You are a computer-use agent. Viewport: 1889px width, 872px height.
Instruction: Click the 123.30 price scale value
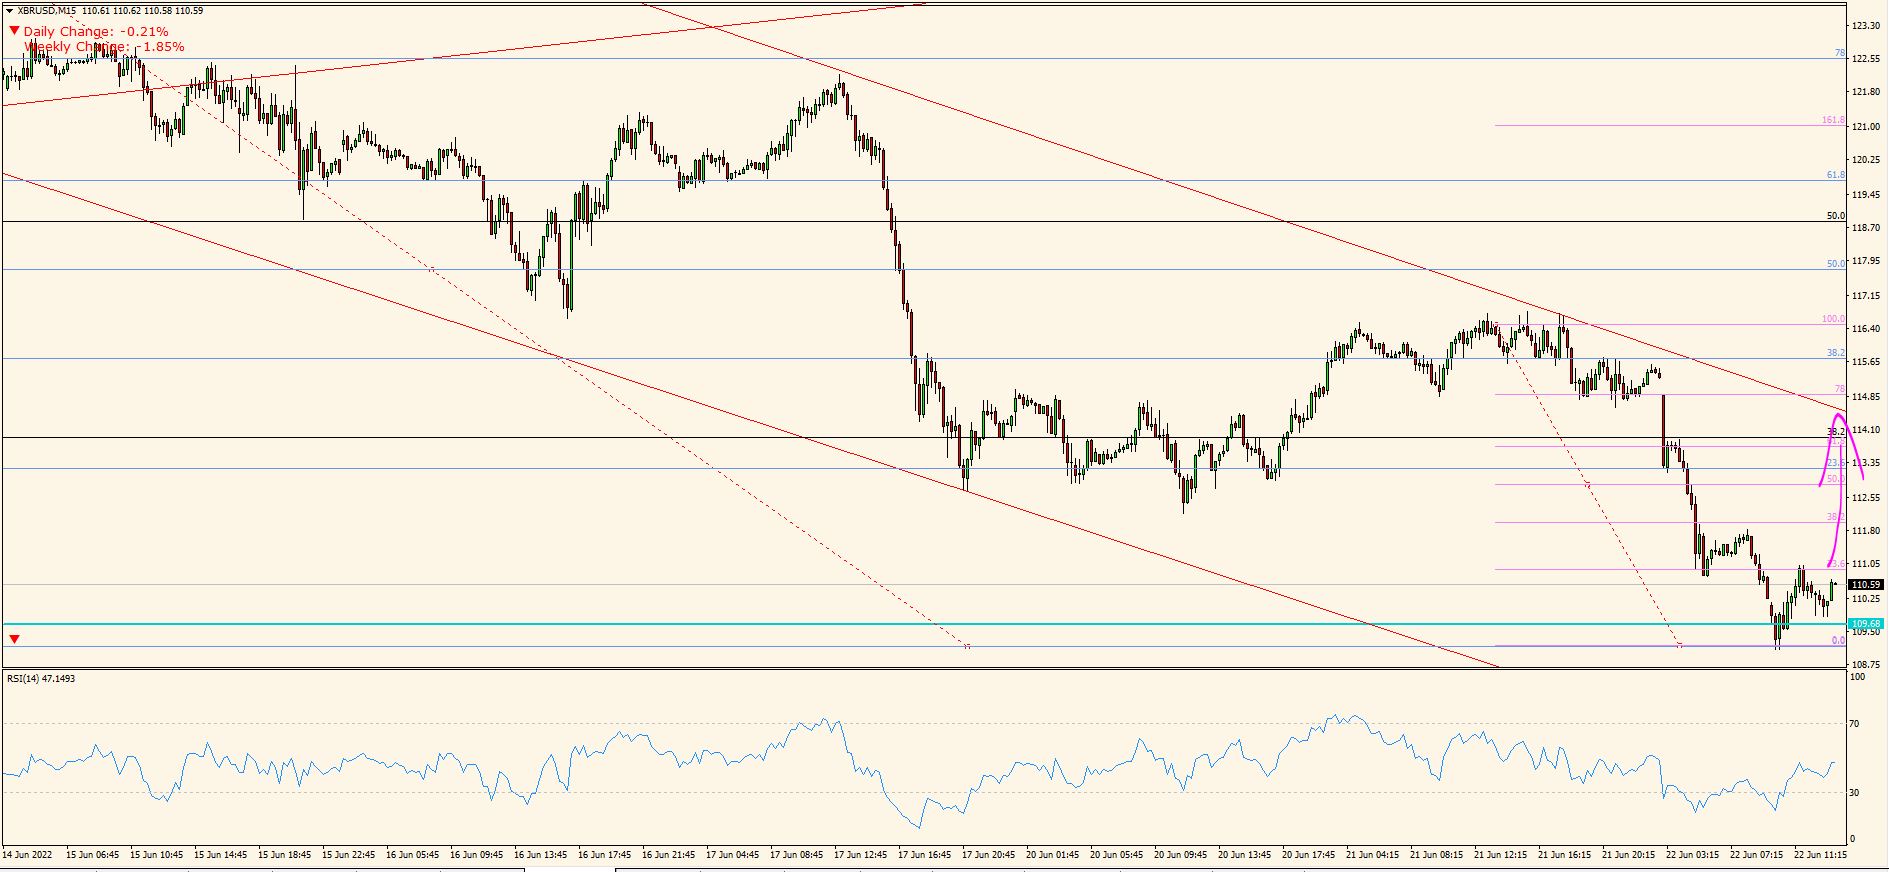1866,26
